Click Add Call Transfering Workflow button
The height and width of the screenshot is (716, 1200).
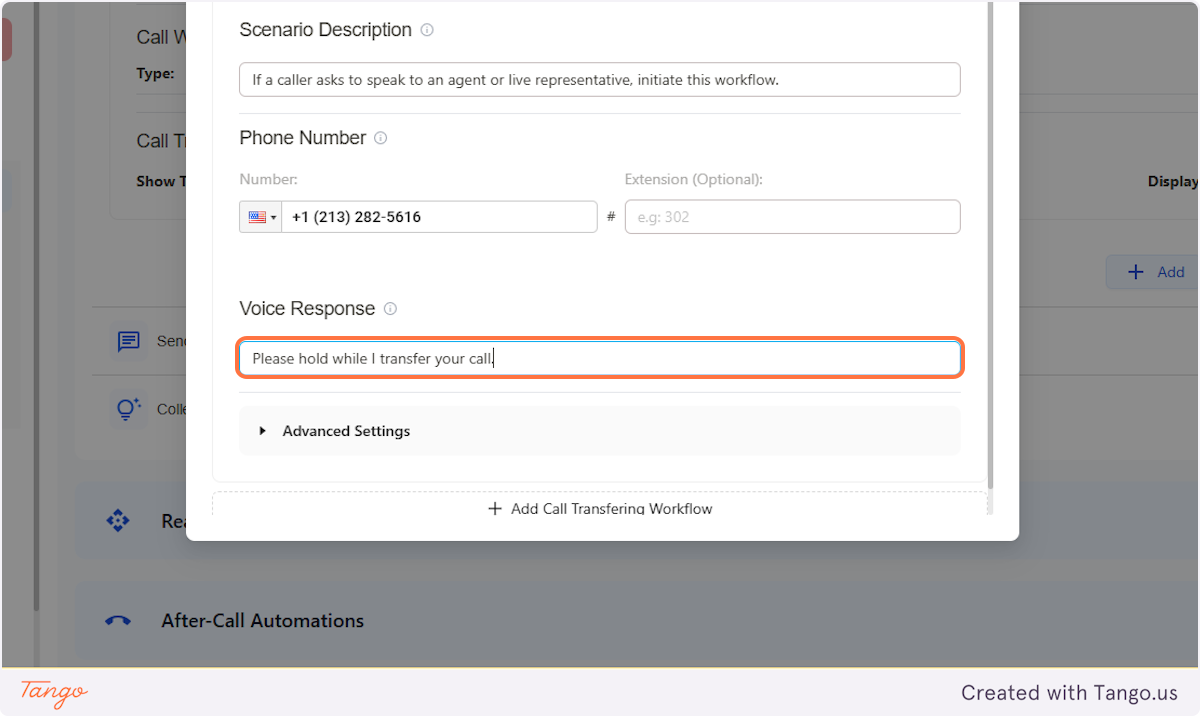click(599, 508)
